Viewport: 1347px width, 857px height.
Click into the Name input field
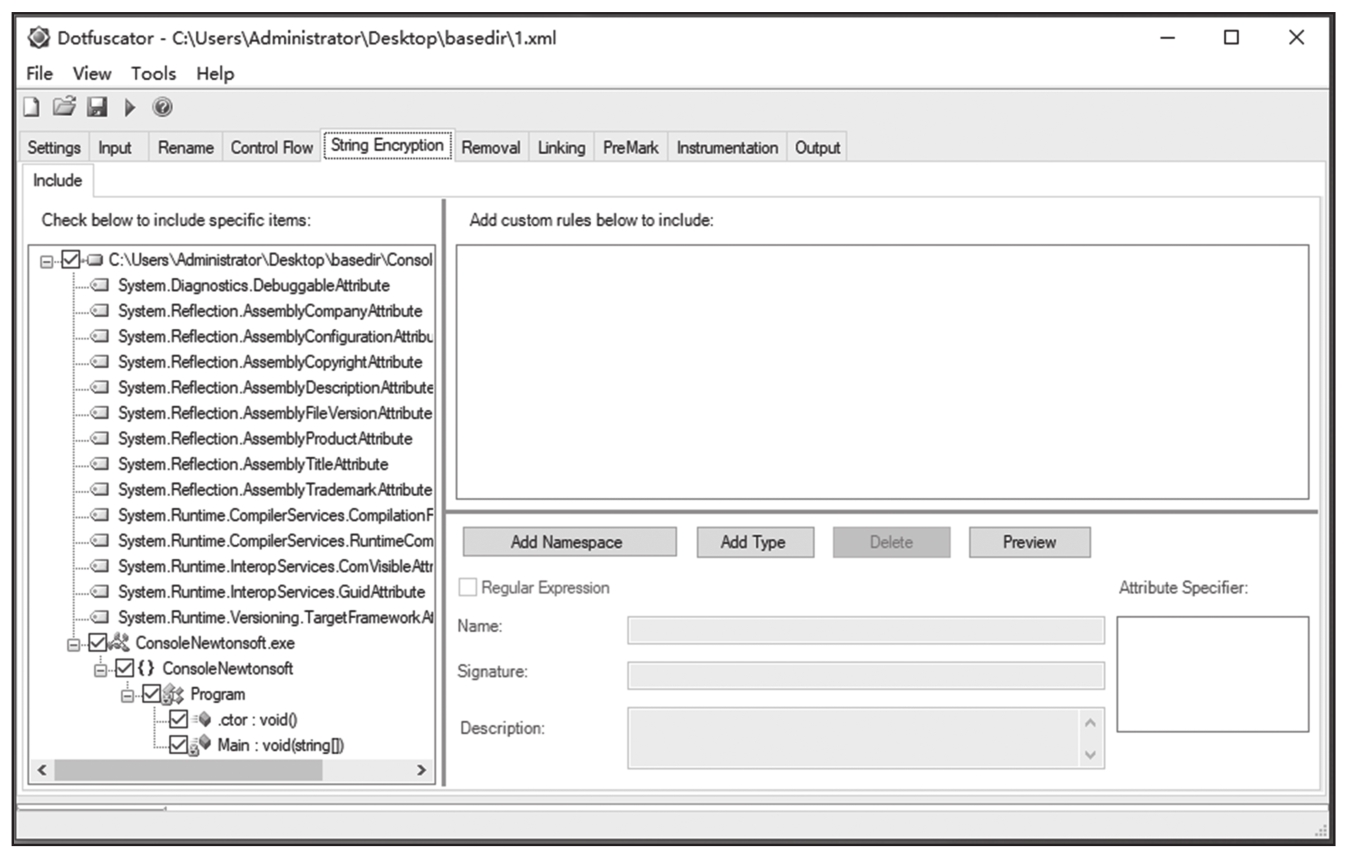coord(866,630)
